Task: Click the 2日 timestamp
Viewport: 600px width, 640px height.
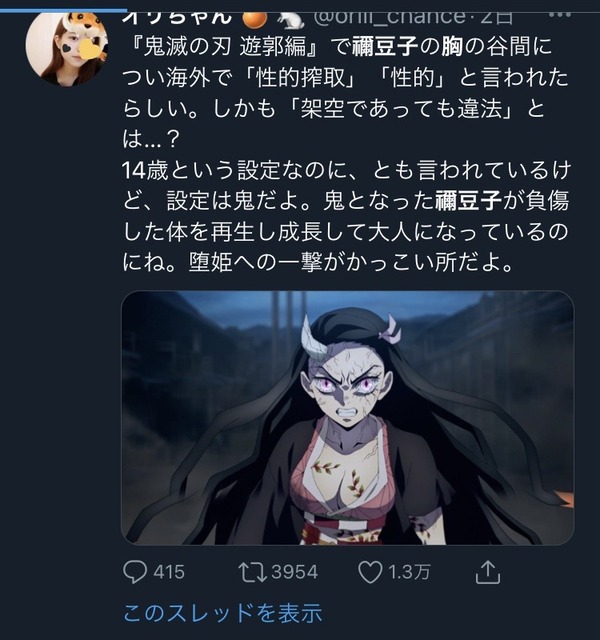Action: (x=496, y=18)
